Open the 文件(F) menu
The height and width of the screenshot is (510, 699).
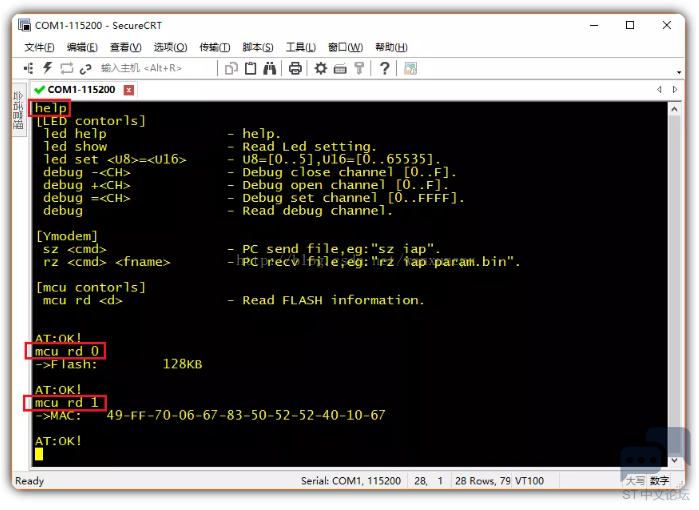39,47
